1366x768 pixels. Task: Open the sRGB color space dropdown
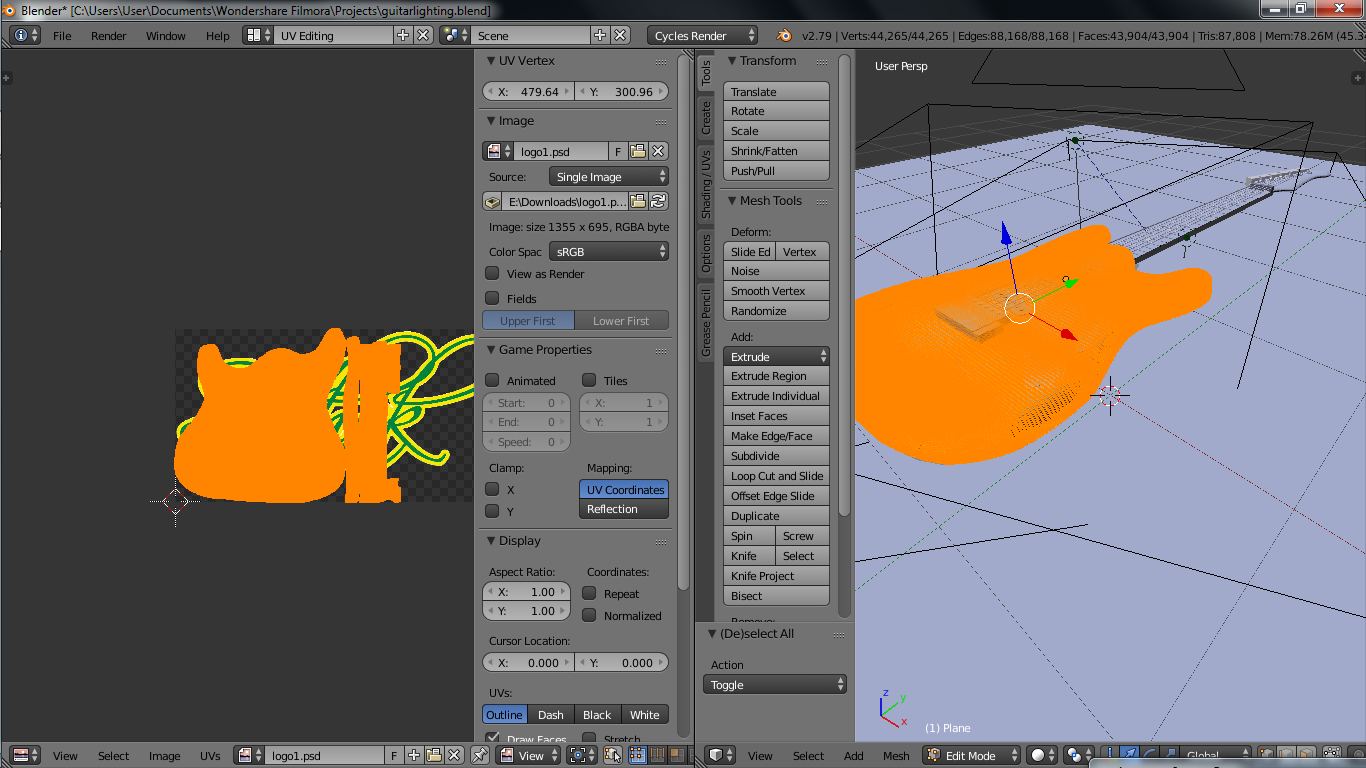pos(609,252)
